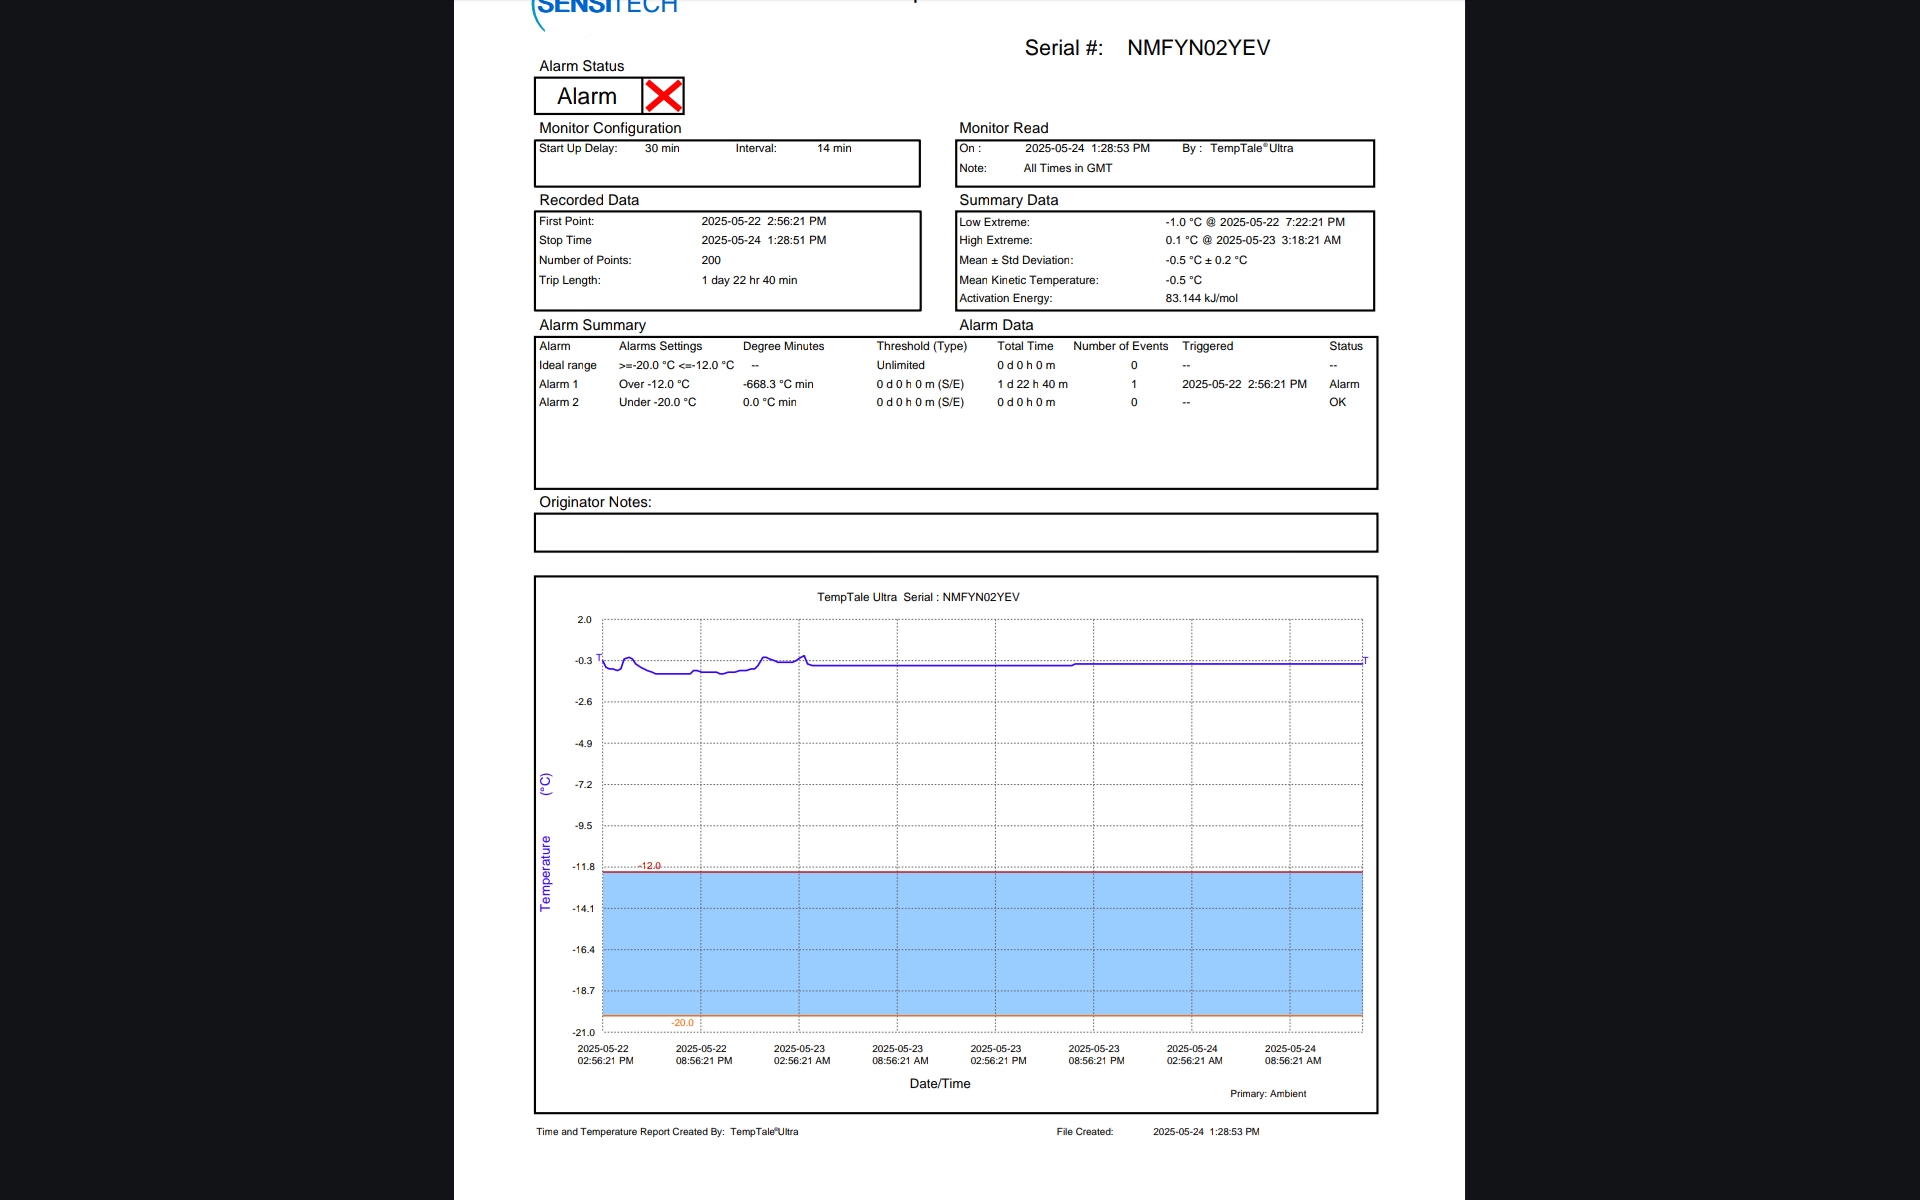Image resolution: width=1920 pixels, height=1200 pixels.
Task: Select High Extreme value 0.1 °C entry
Action: click(x=1253, y=240)
